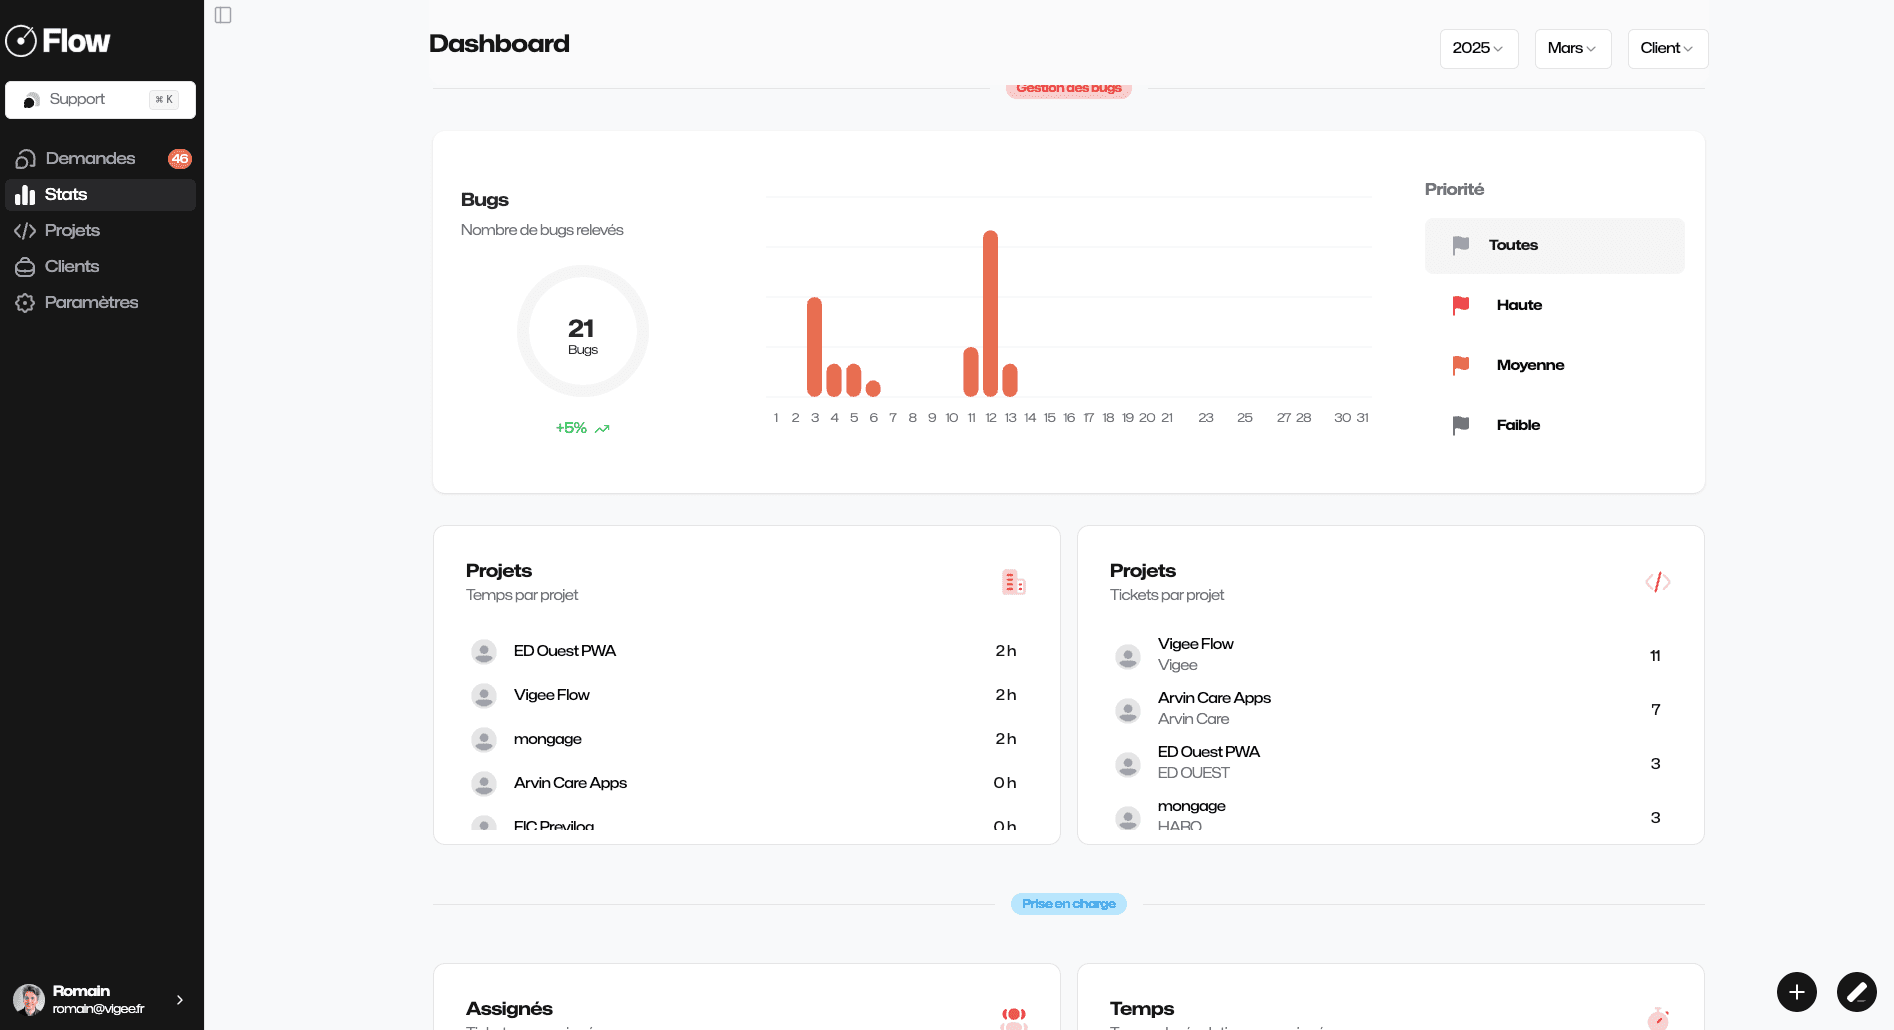Open Projets in the sidebar
This screenshot has width=1894, height=1030.
coord(100,230)
